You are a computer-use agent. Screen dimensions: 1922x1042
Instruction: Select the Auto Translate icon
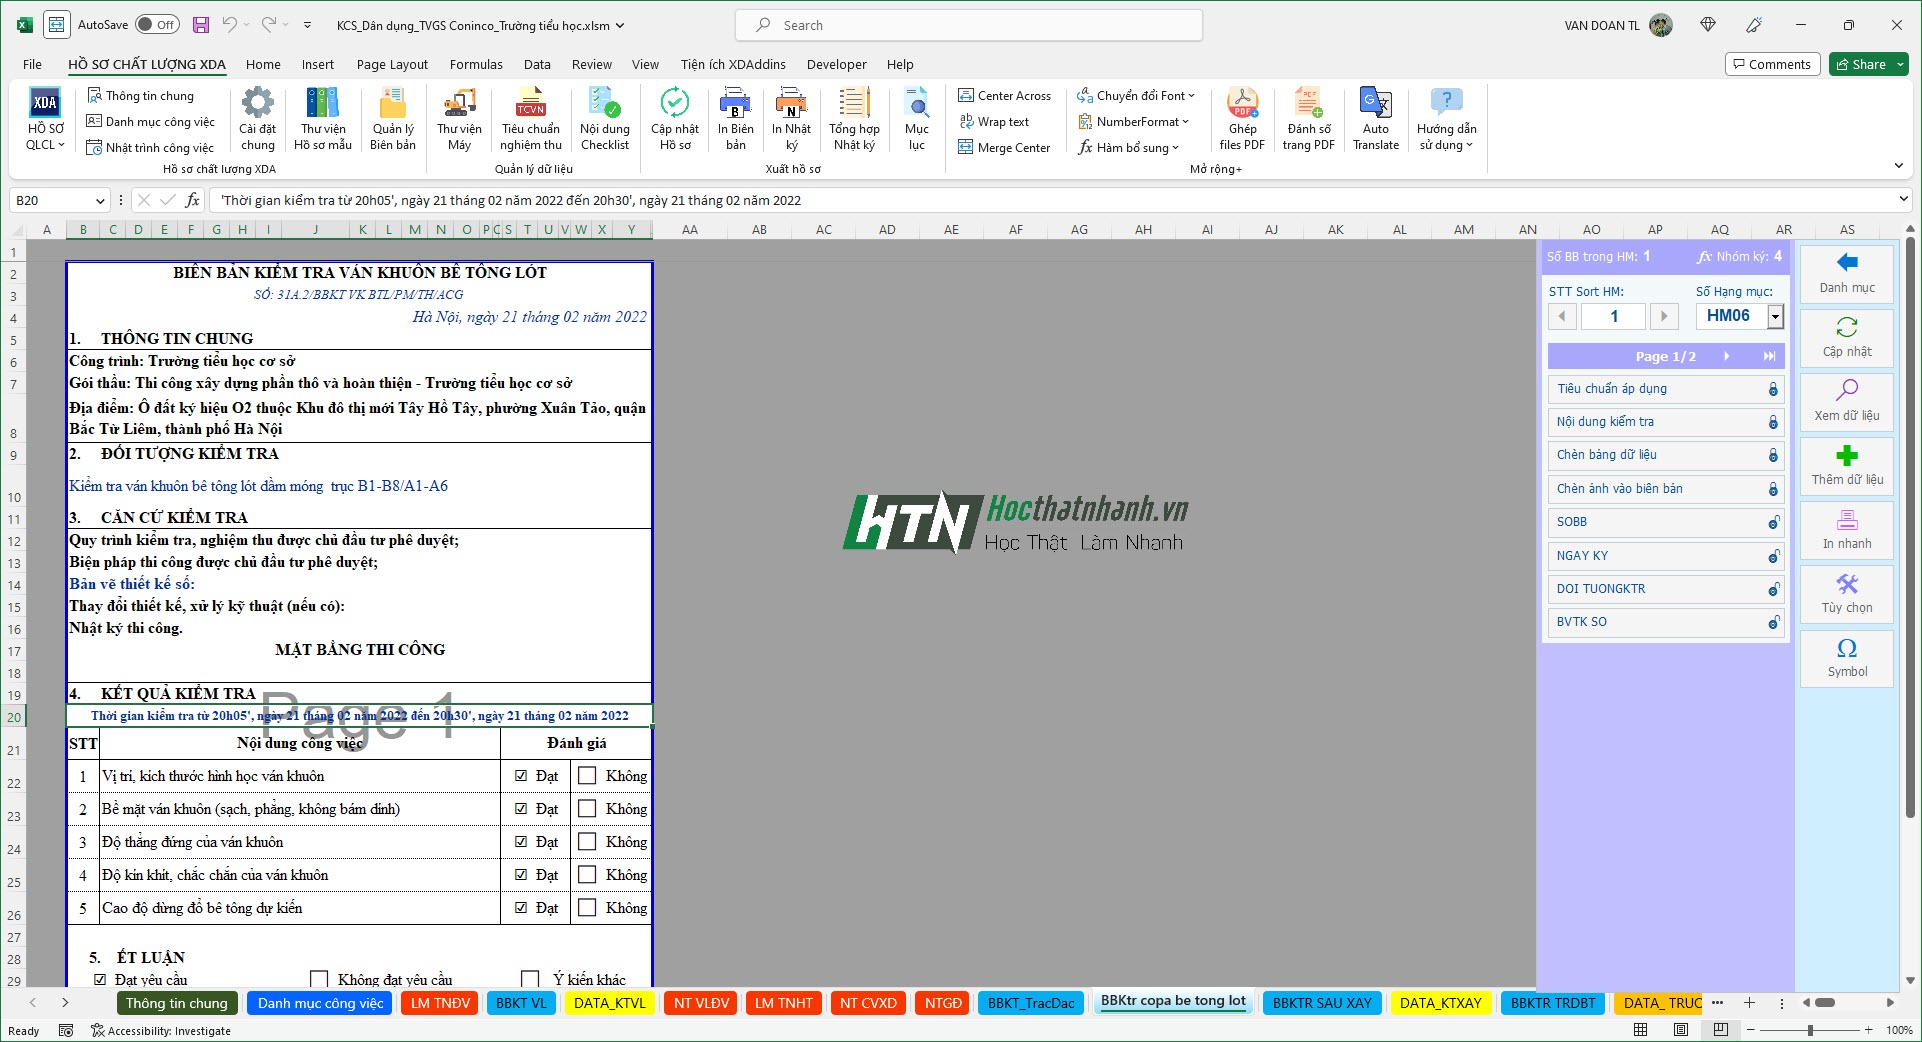point(1375,117)
